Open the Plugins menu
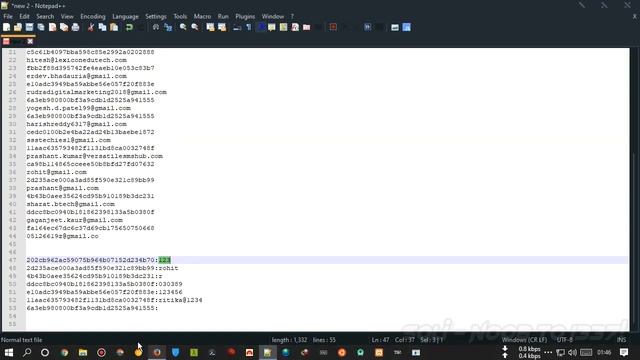640x360 pixels. tap(245, 16)
